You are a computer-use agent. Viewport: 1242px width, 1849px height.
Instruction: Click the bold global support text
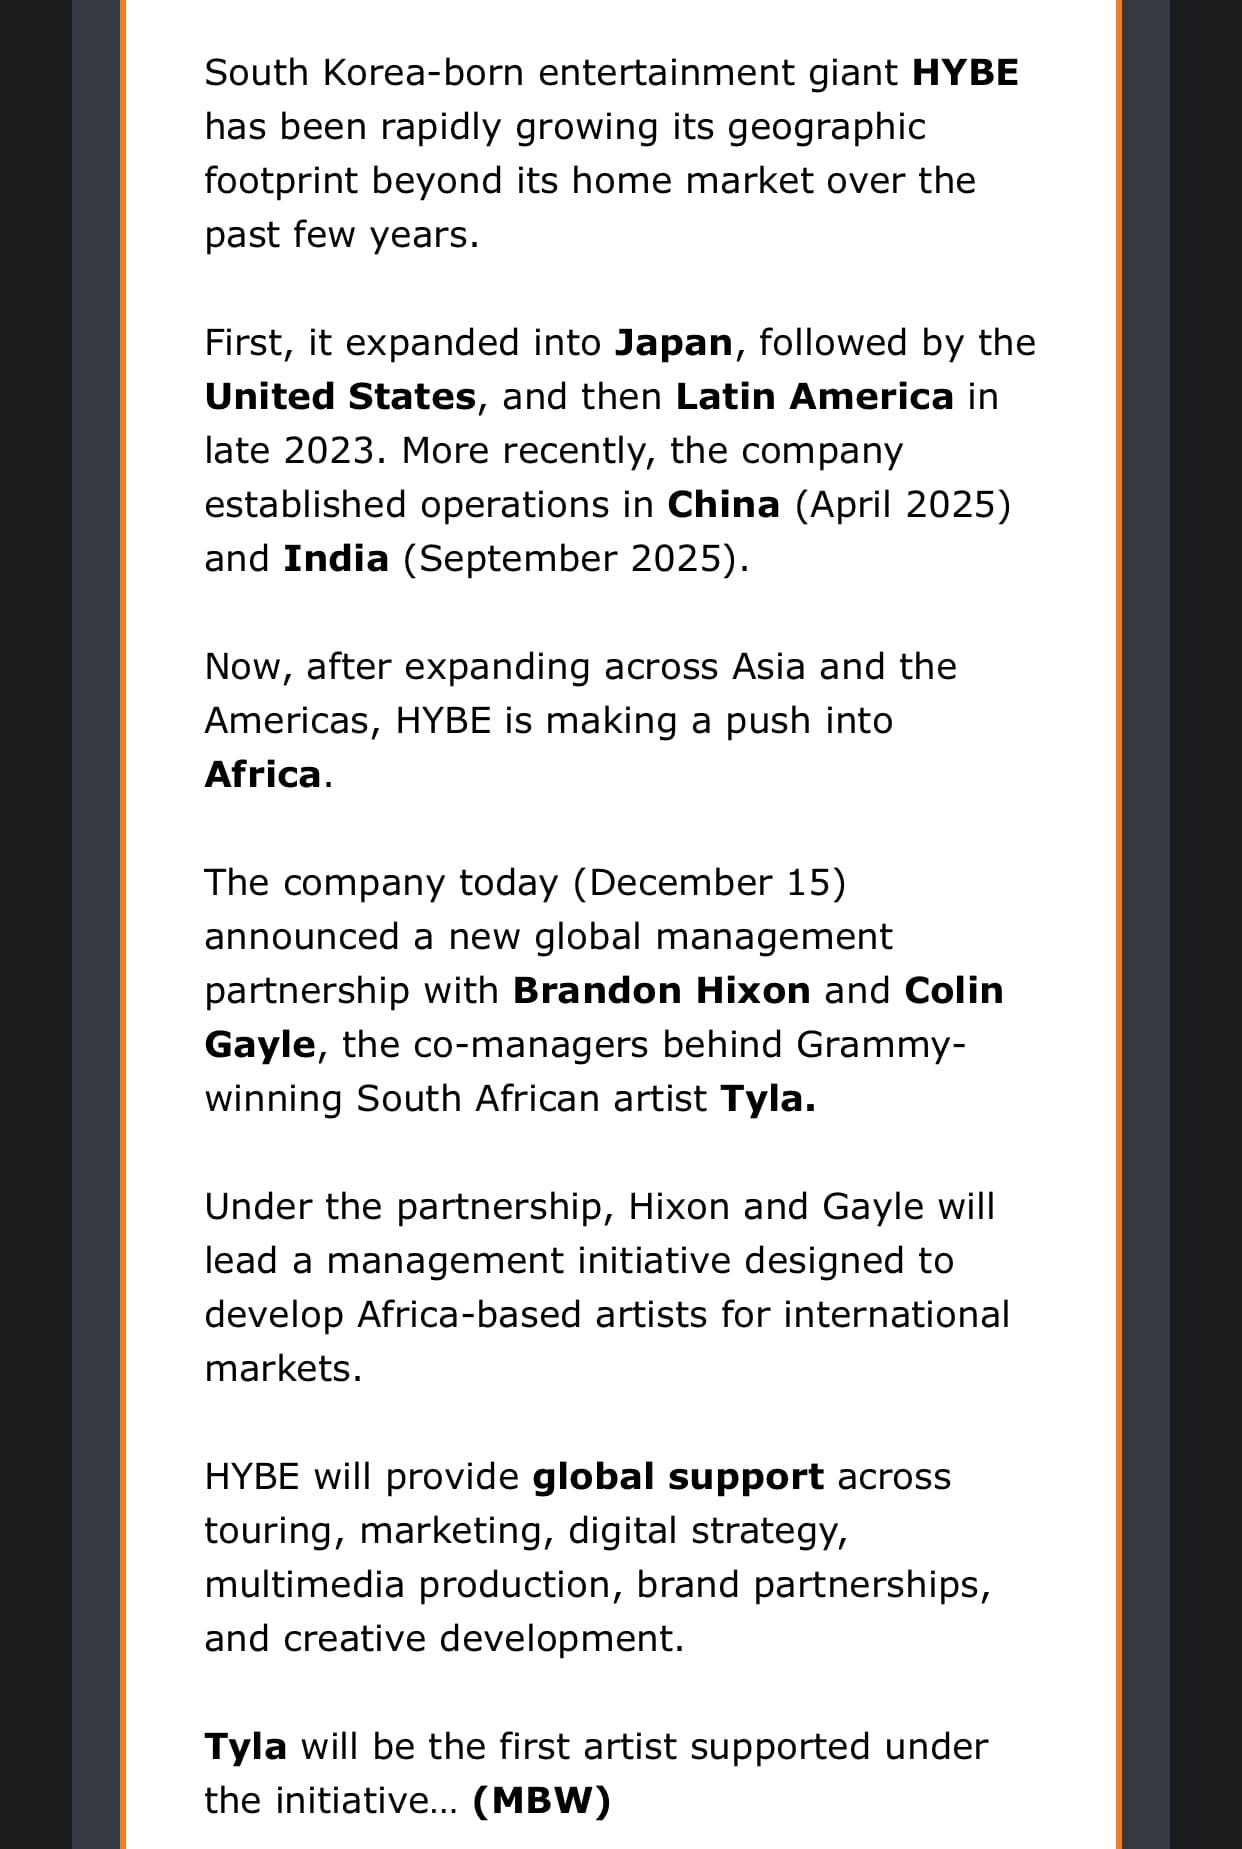click(678, 1477)
